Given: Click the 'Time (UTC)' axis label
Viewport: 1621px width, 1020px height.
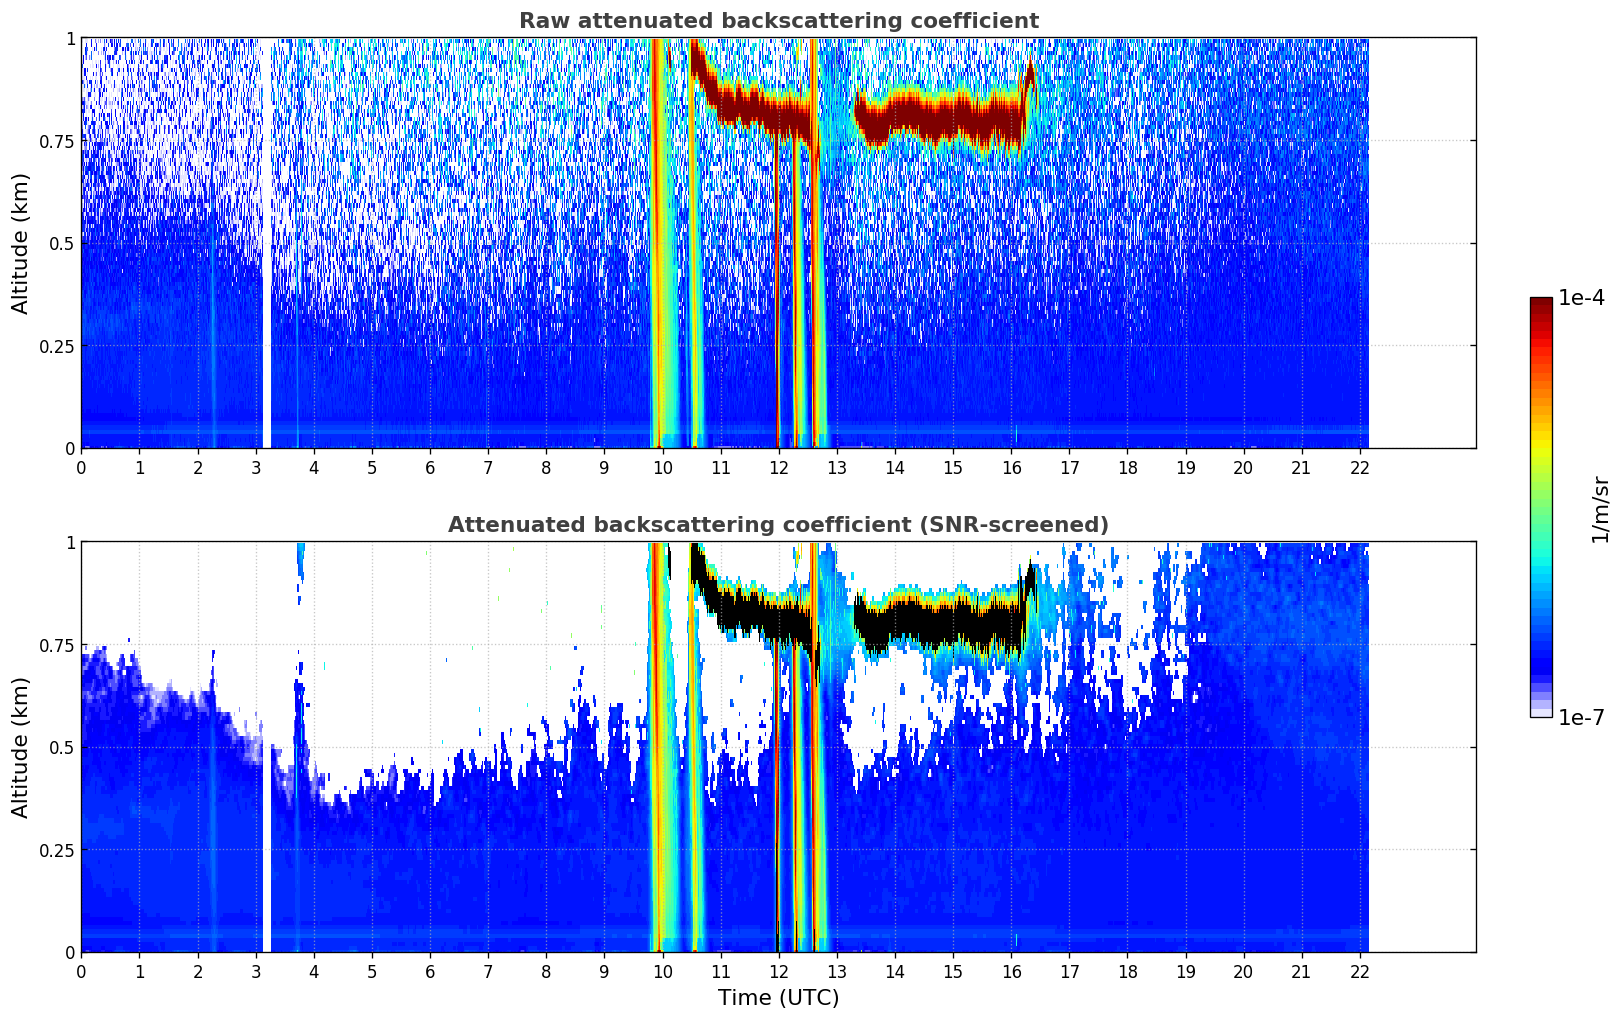Looking at the screenshot, I should coord(778,998).
